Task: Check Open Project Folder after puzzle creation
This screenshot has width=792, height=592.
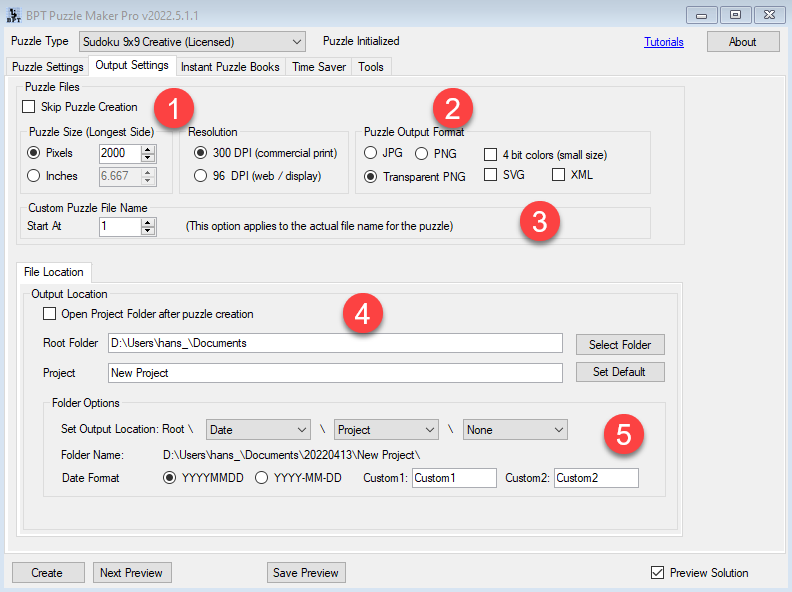Action: click(x=50, y=314)
